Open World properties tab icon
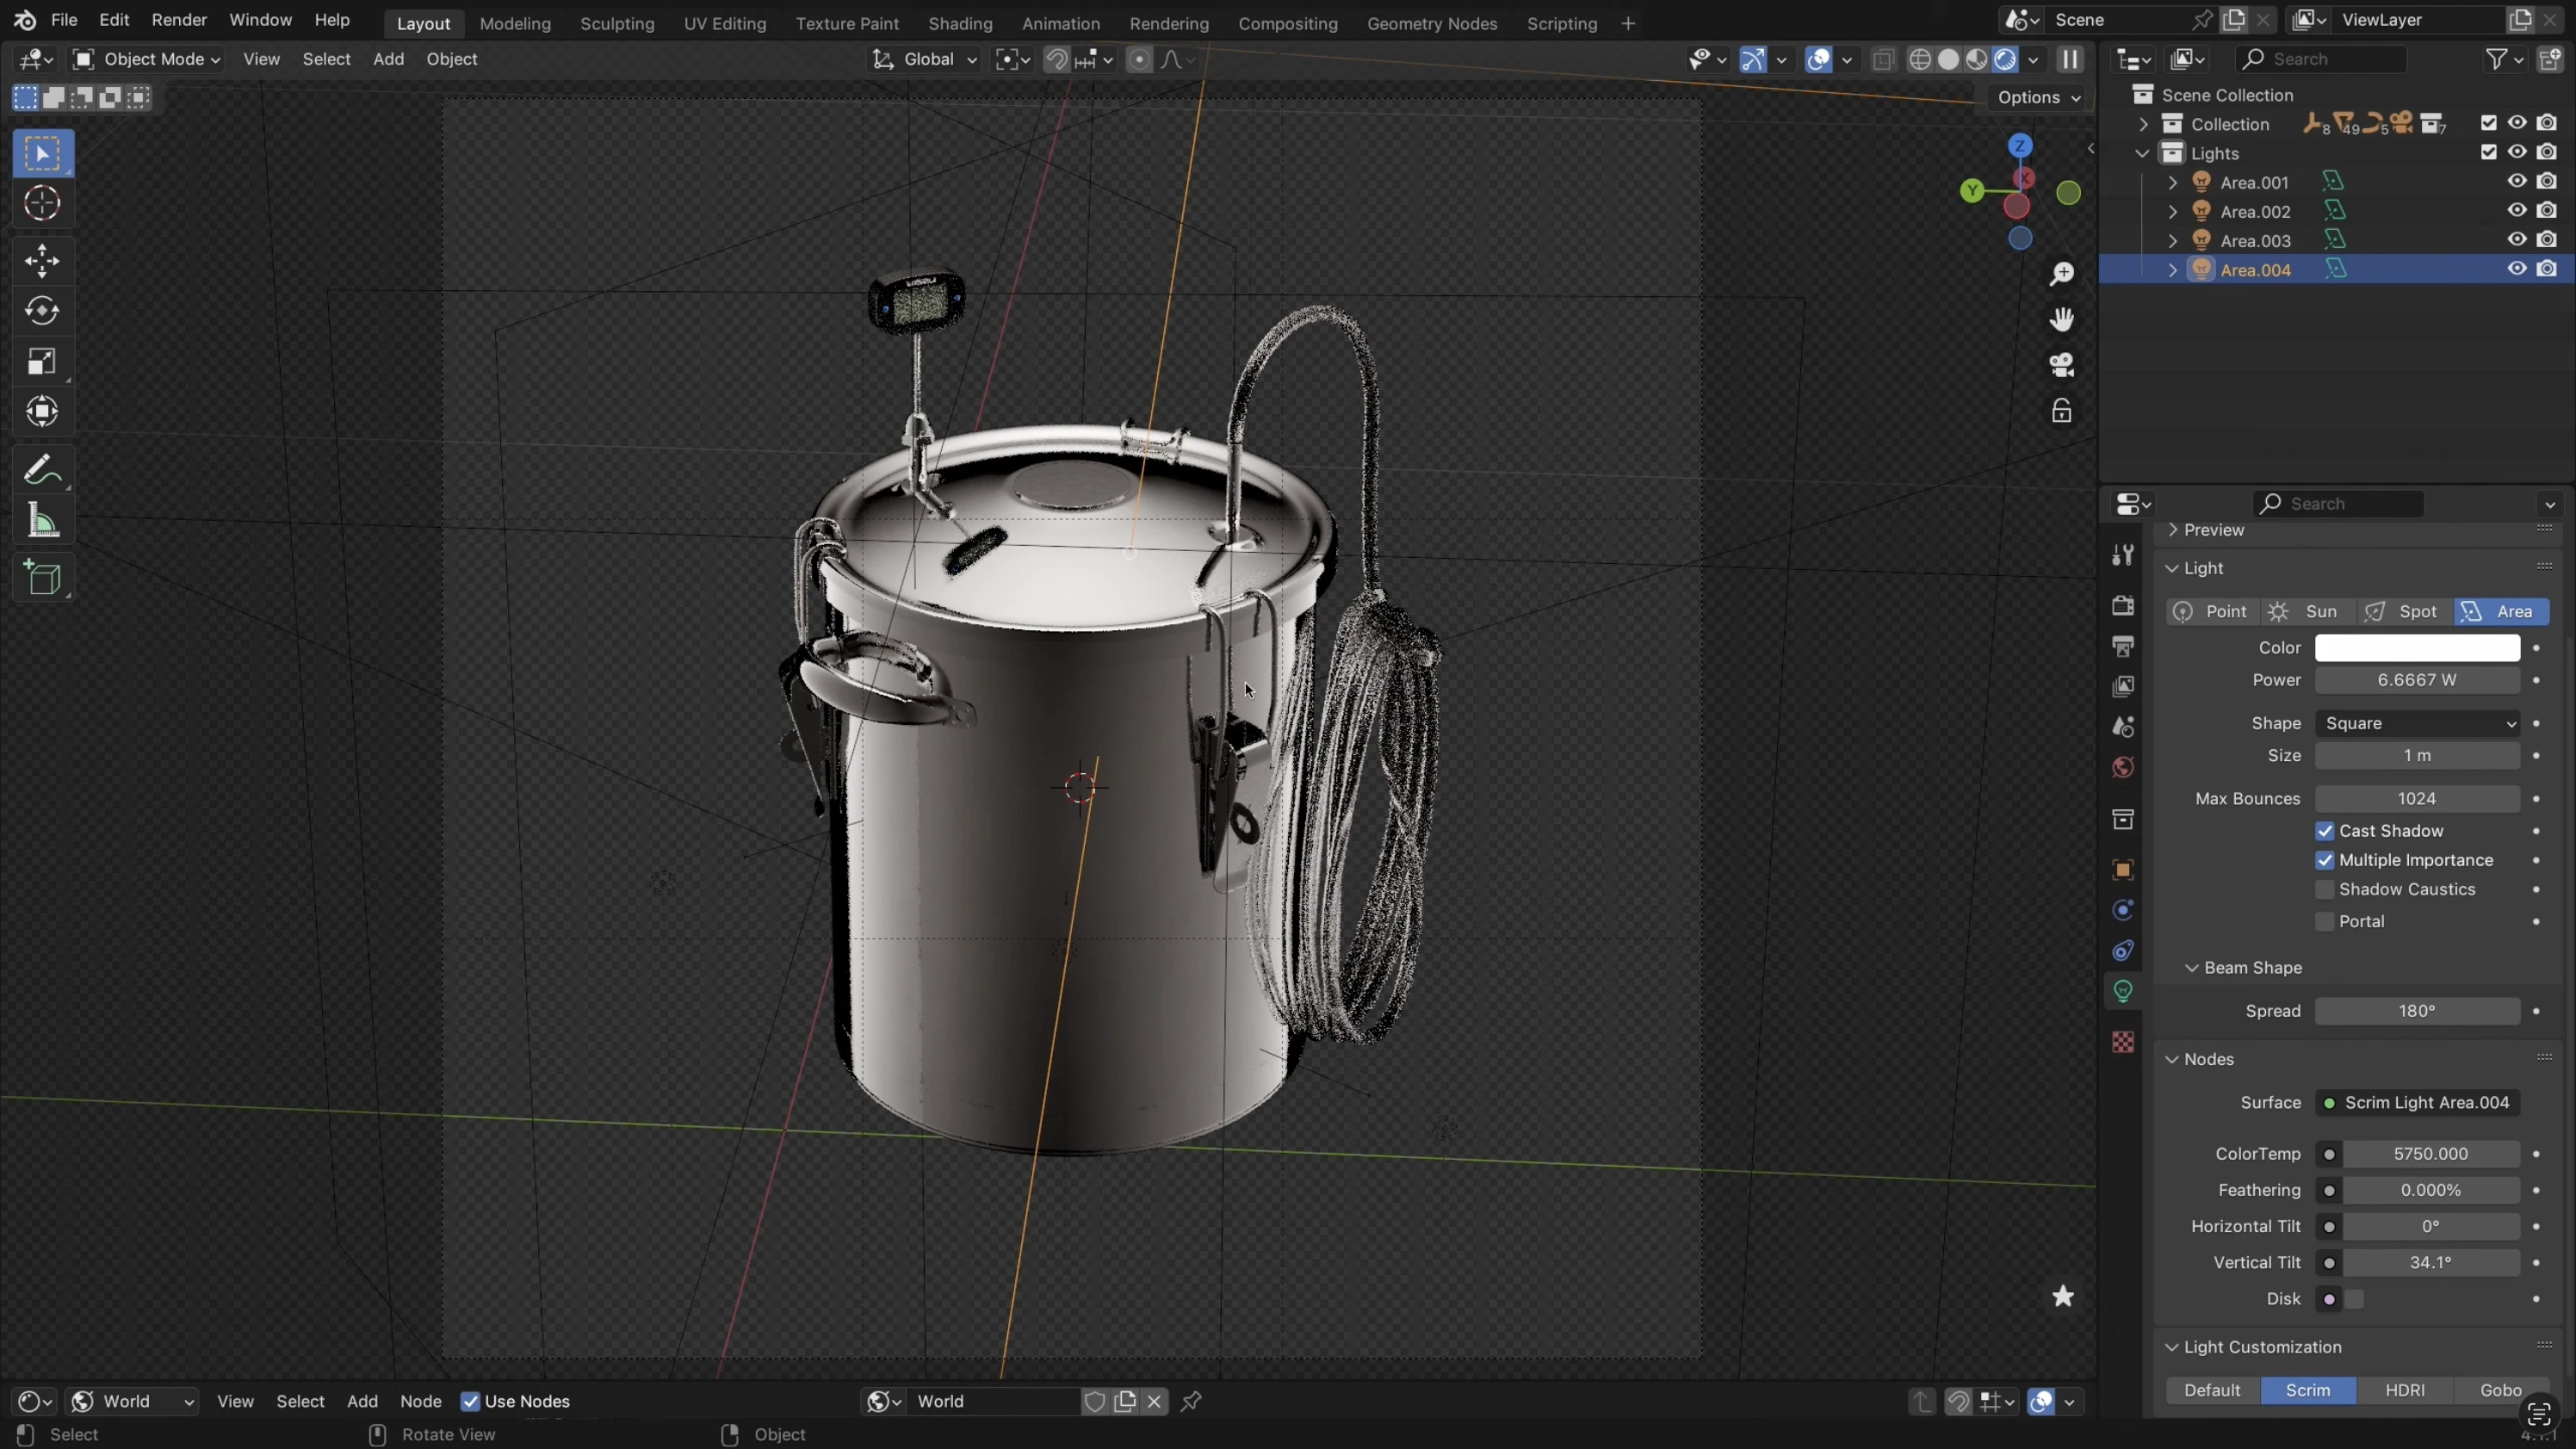Viewport: 2576px width, 1449px height. point(2123,768)
